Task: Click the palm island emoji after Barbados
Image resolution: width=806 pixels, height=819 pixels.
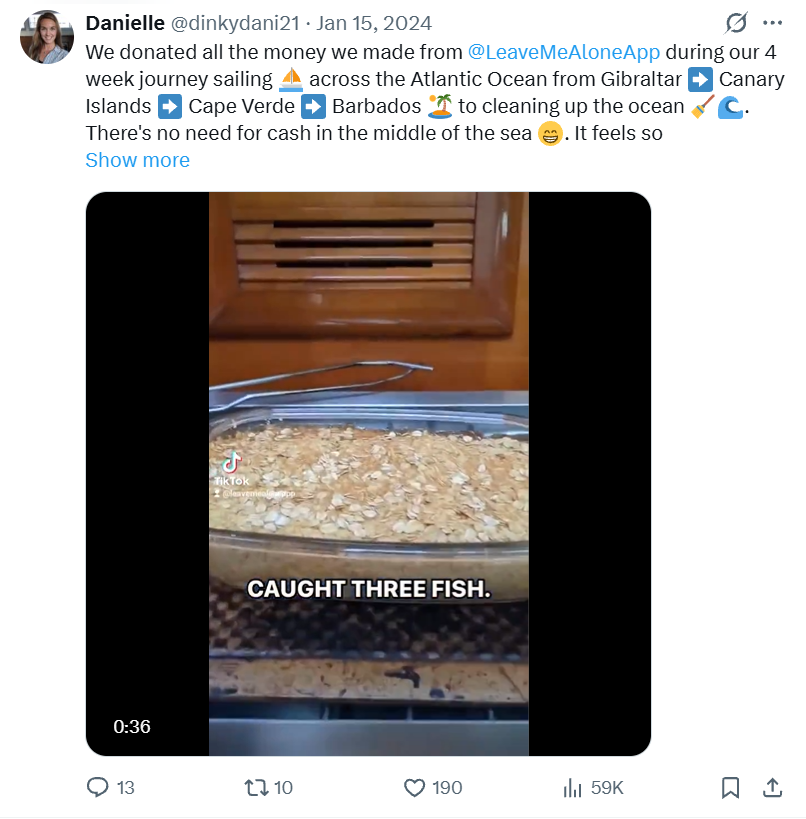Action: click(440, 106)
